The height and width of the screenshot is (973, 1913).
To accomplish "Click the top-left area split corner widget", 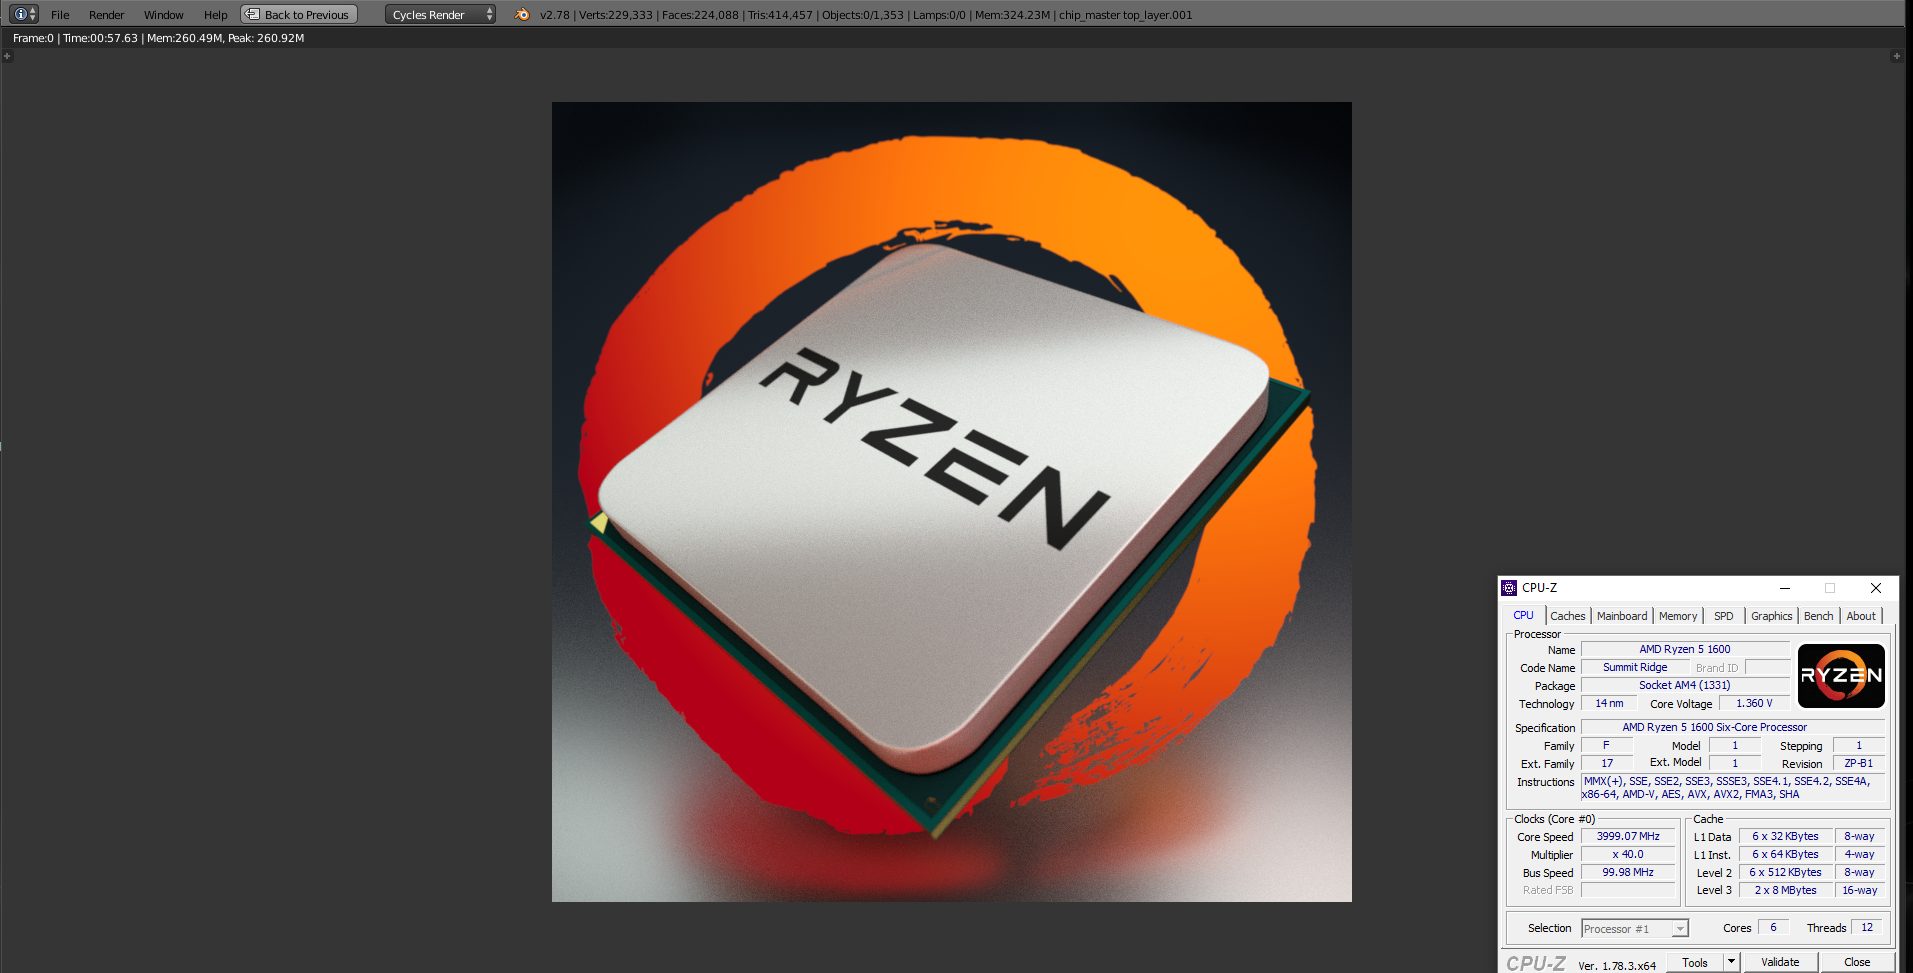I will [7, 56].
